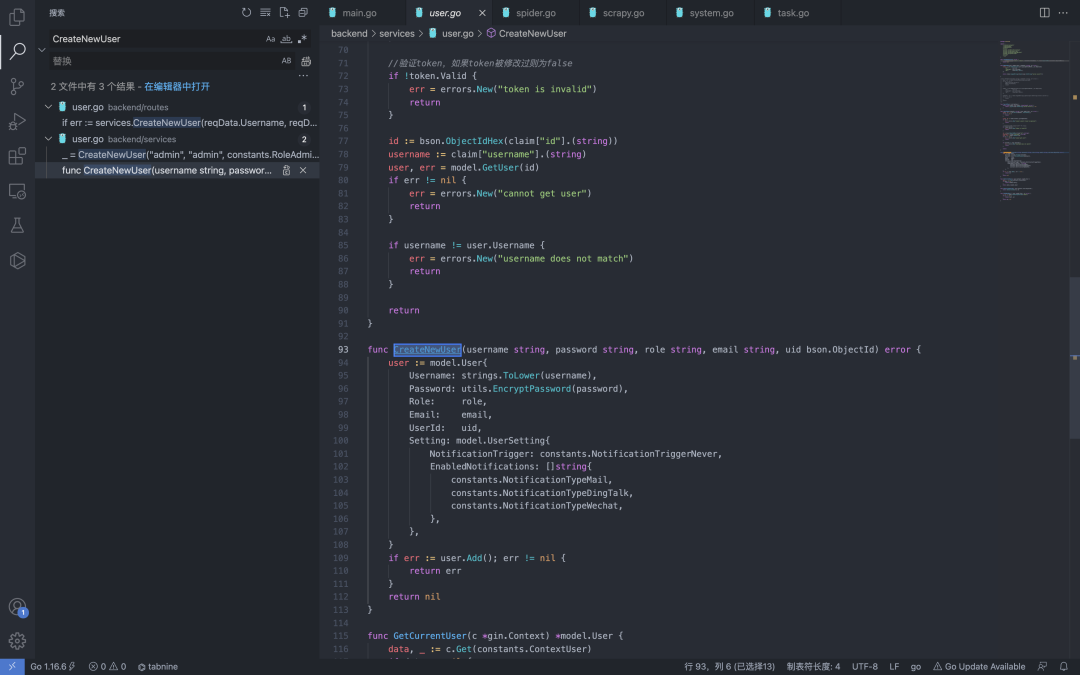This screenshot has width=1080, height=675.
Task: Toggle Use Regular Expression search option
Action: 303,39
